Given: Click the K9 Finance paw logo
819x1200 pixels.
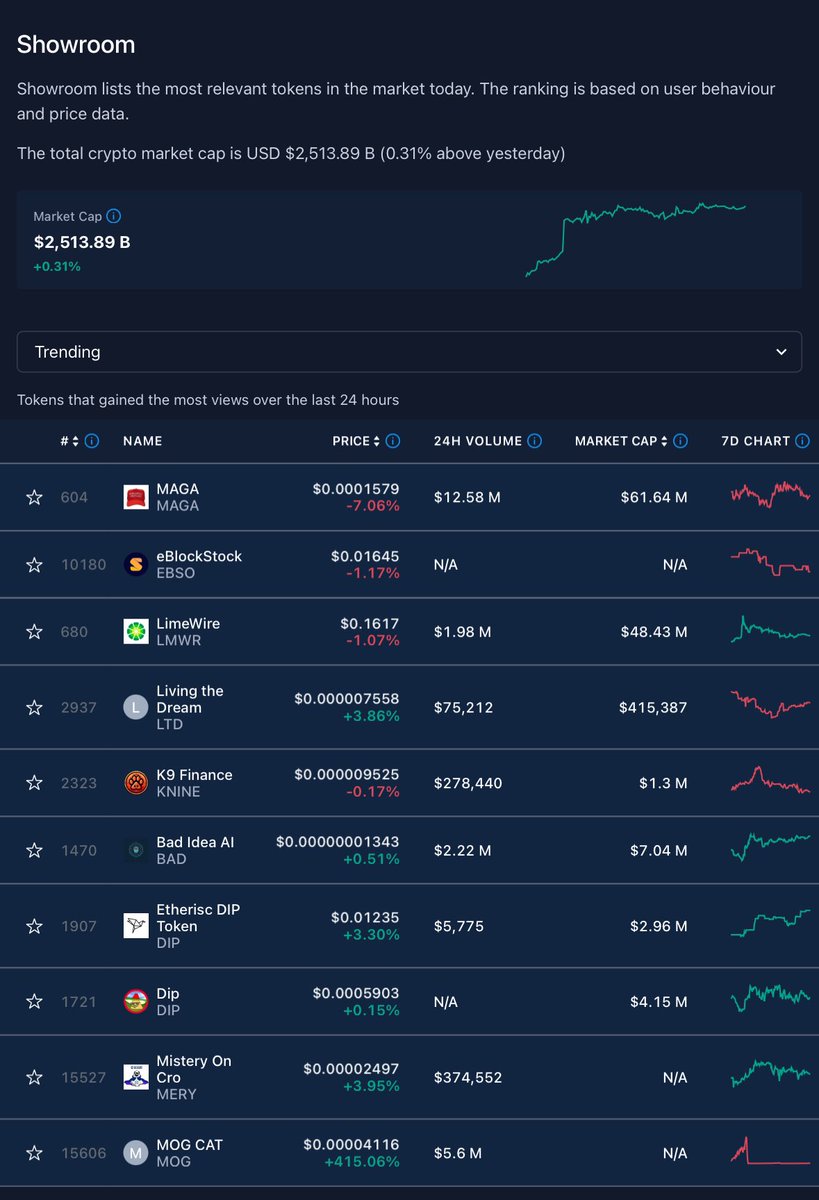Looking at the screenshot, I should (x=136, y=783).
